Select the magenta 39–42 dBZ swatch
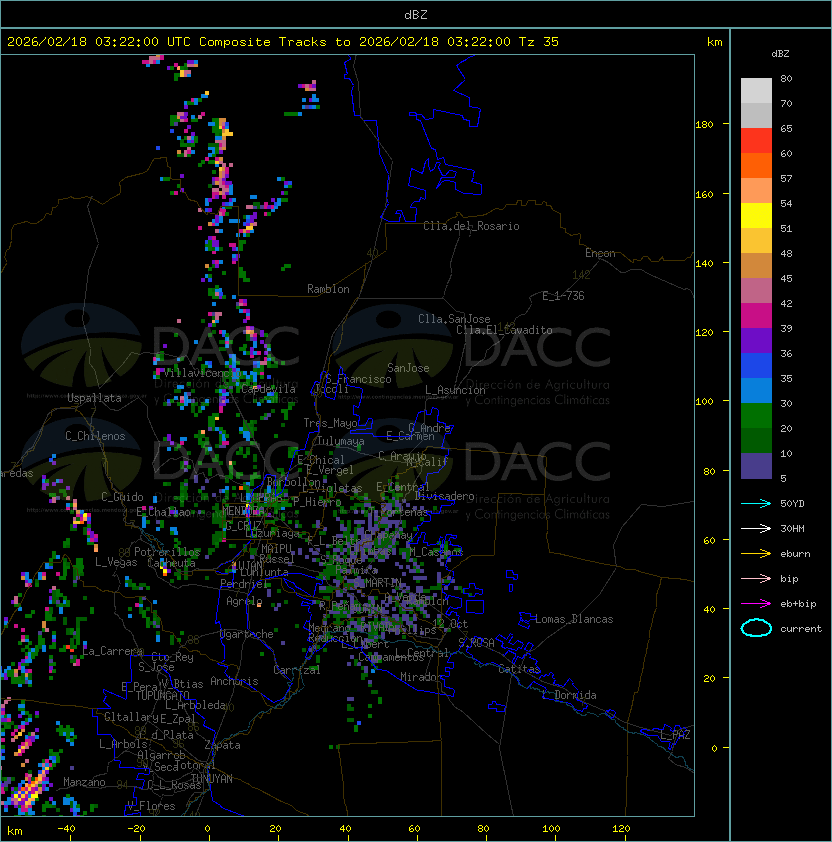The height and width of the screenshot is (842, 832). click(756, 316)
